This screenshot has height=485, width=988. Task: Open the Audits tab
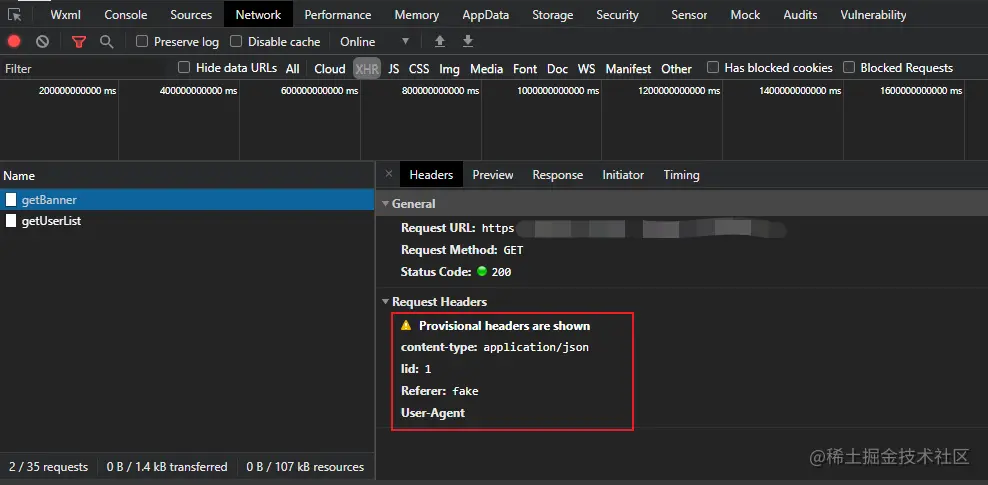[x=800, y=14]
